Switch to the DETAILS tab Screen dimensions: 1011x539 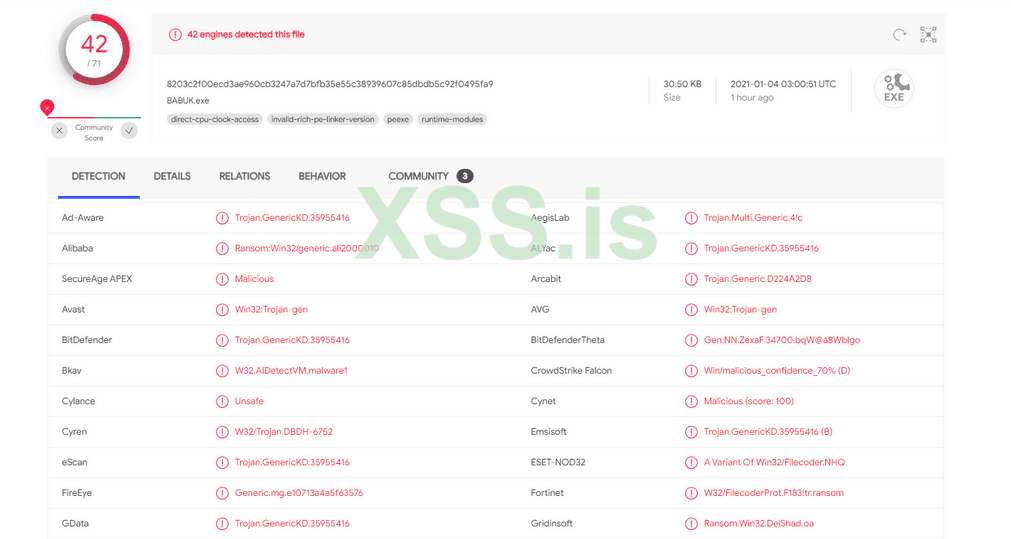(x=172, y=176)
